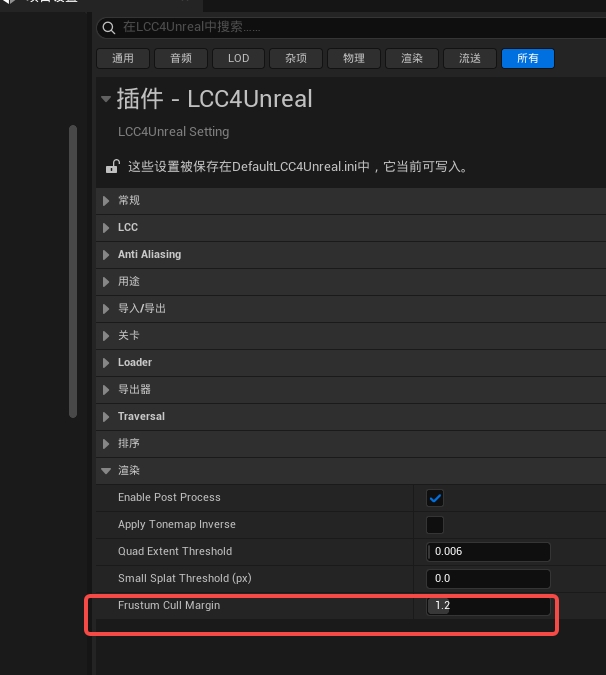The image size is (606, 675).
Task: Expand the 关卡 section
Action: click(106, 336)
